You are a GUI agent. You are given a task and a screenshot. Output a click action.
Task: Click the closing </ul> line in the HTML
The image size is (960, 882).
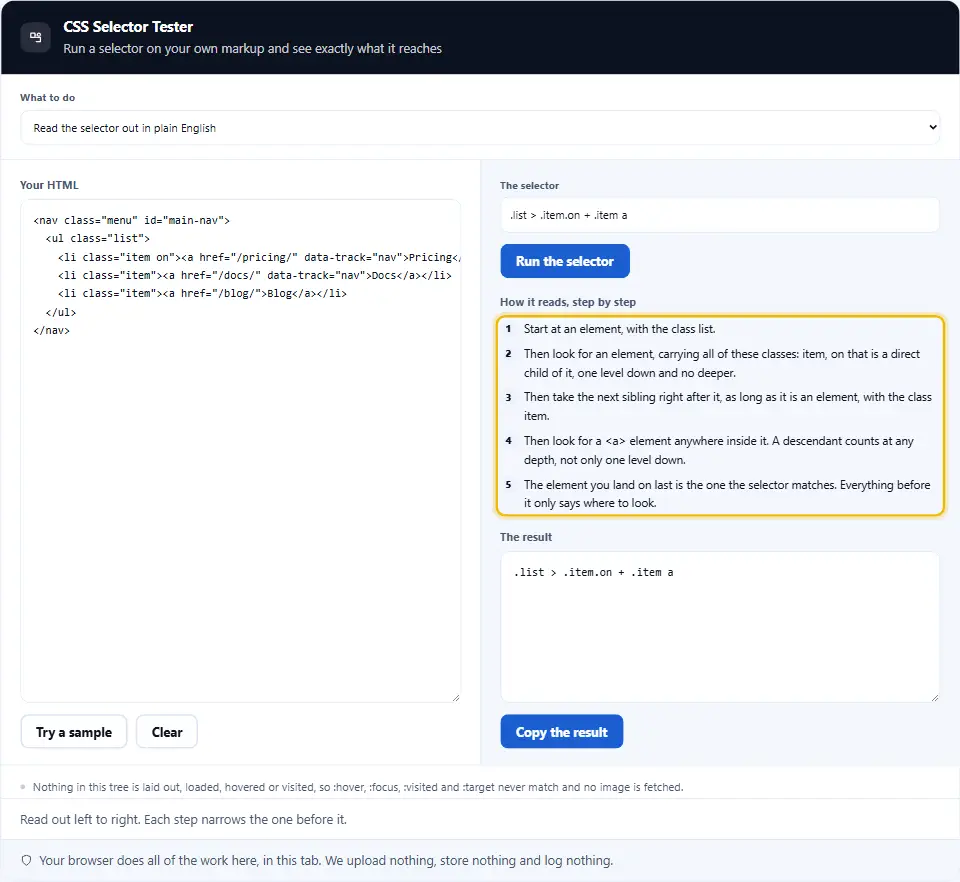click(61, 312)
